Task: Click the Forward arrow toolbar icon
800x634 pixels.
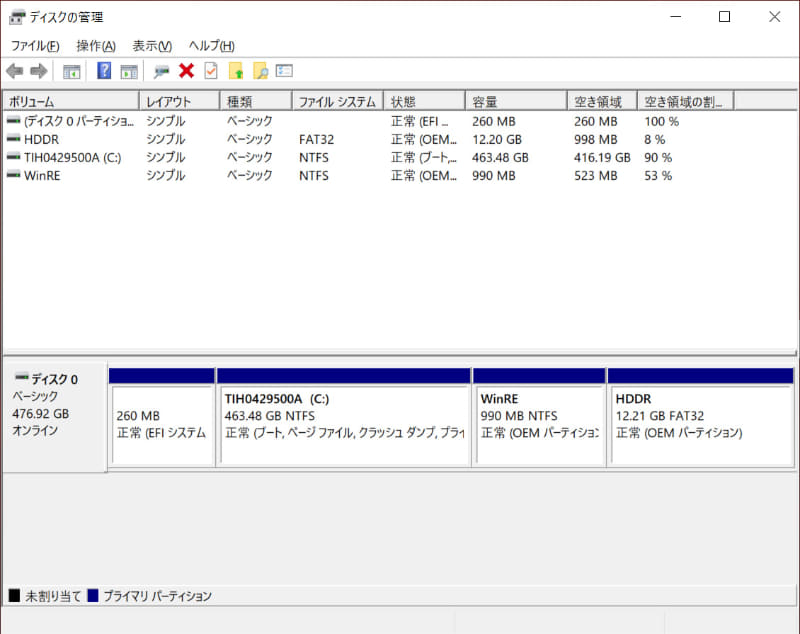Action: tap(39, 71)
